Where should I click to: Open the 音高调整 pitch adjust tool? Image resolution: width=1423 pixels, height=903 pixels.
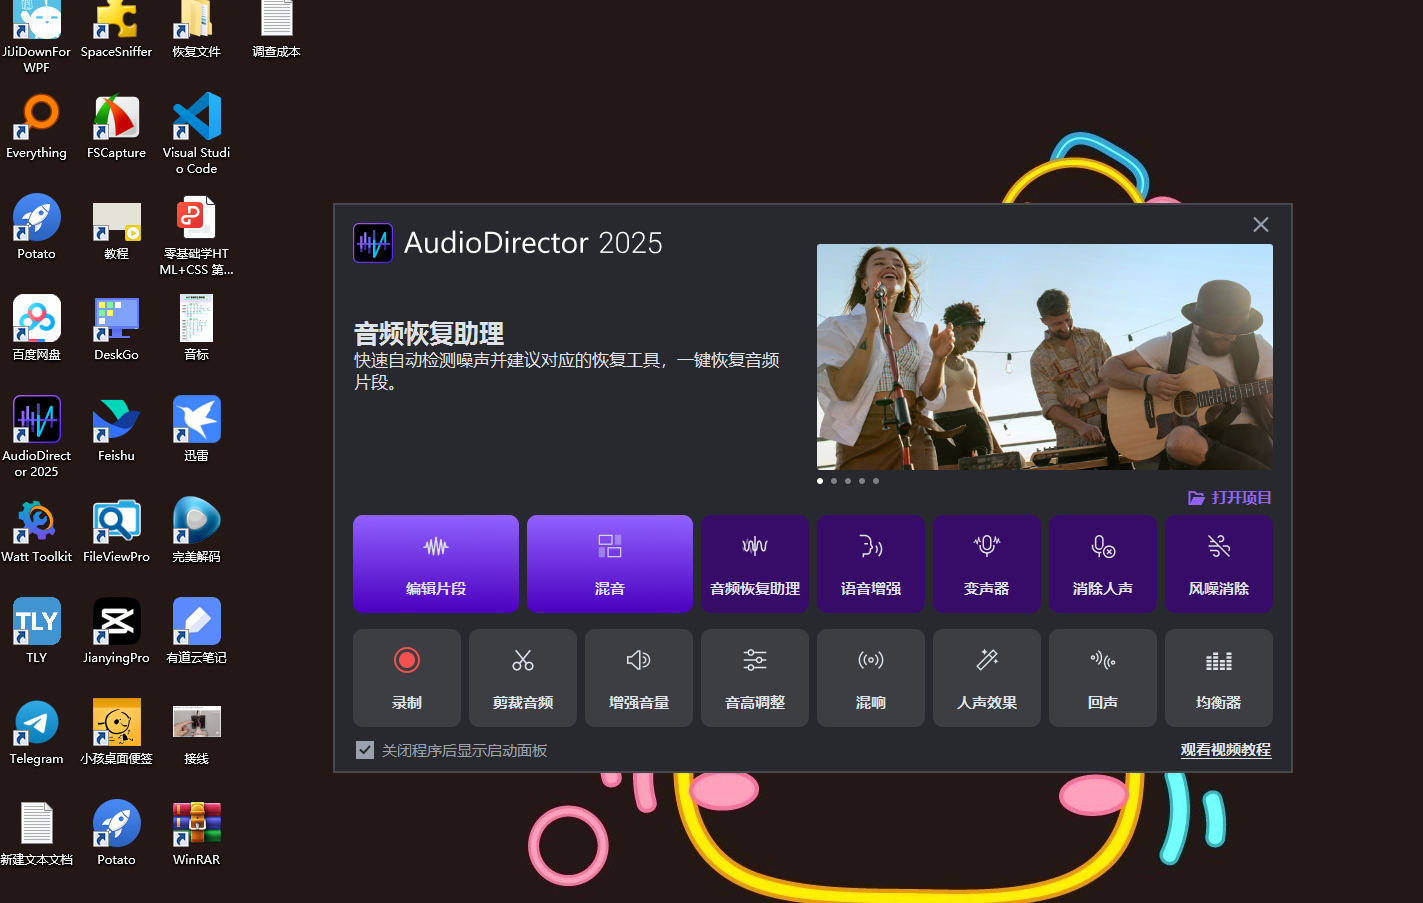pyautogui.click(x=755, y=678)
